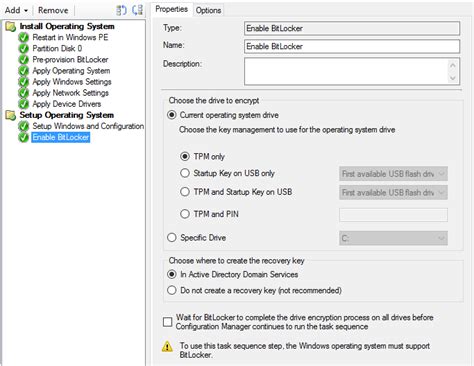Open the Specific Drive C: dropdown

393,238
